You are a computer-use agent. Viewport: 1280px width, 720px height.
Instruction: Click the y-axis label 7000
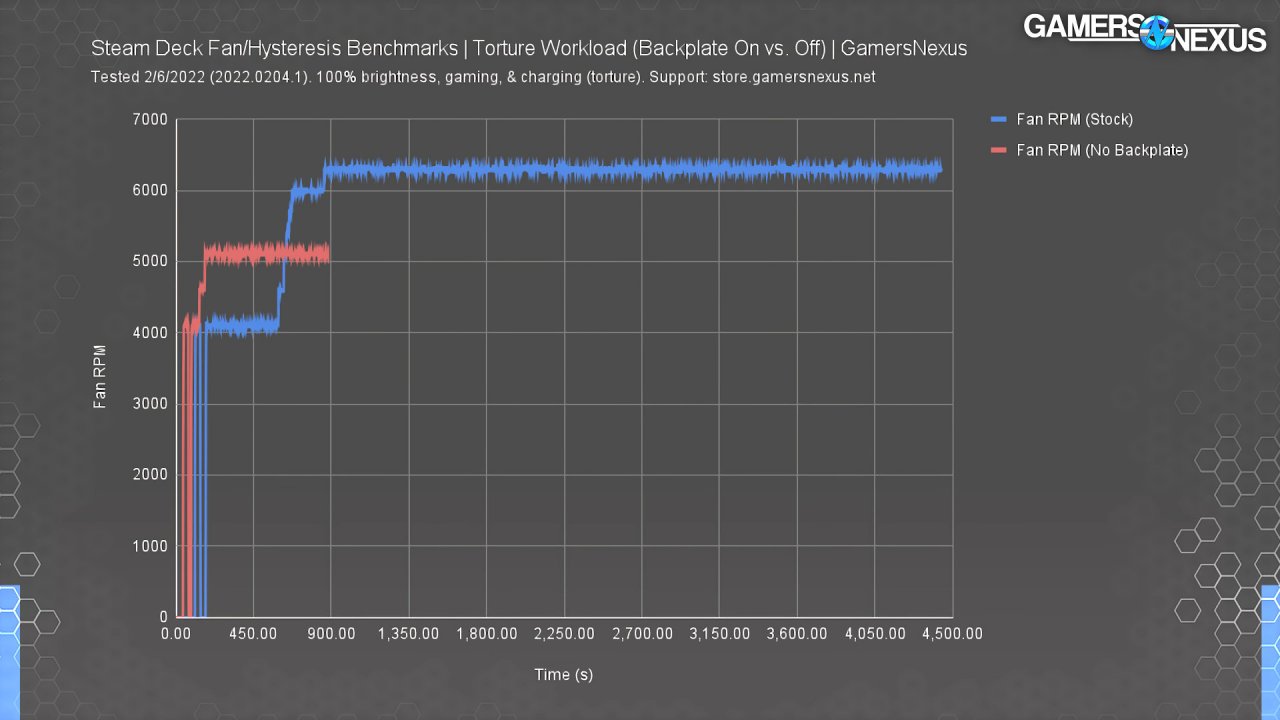click(x=151, y=120)
